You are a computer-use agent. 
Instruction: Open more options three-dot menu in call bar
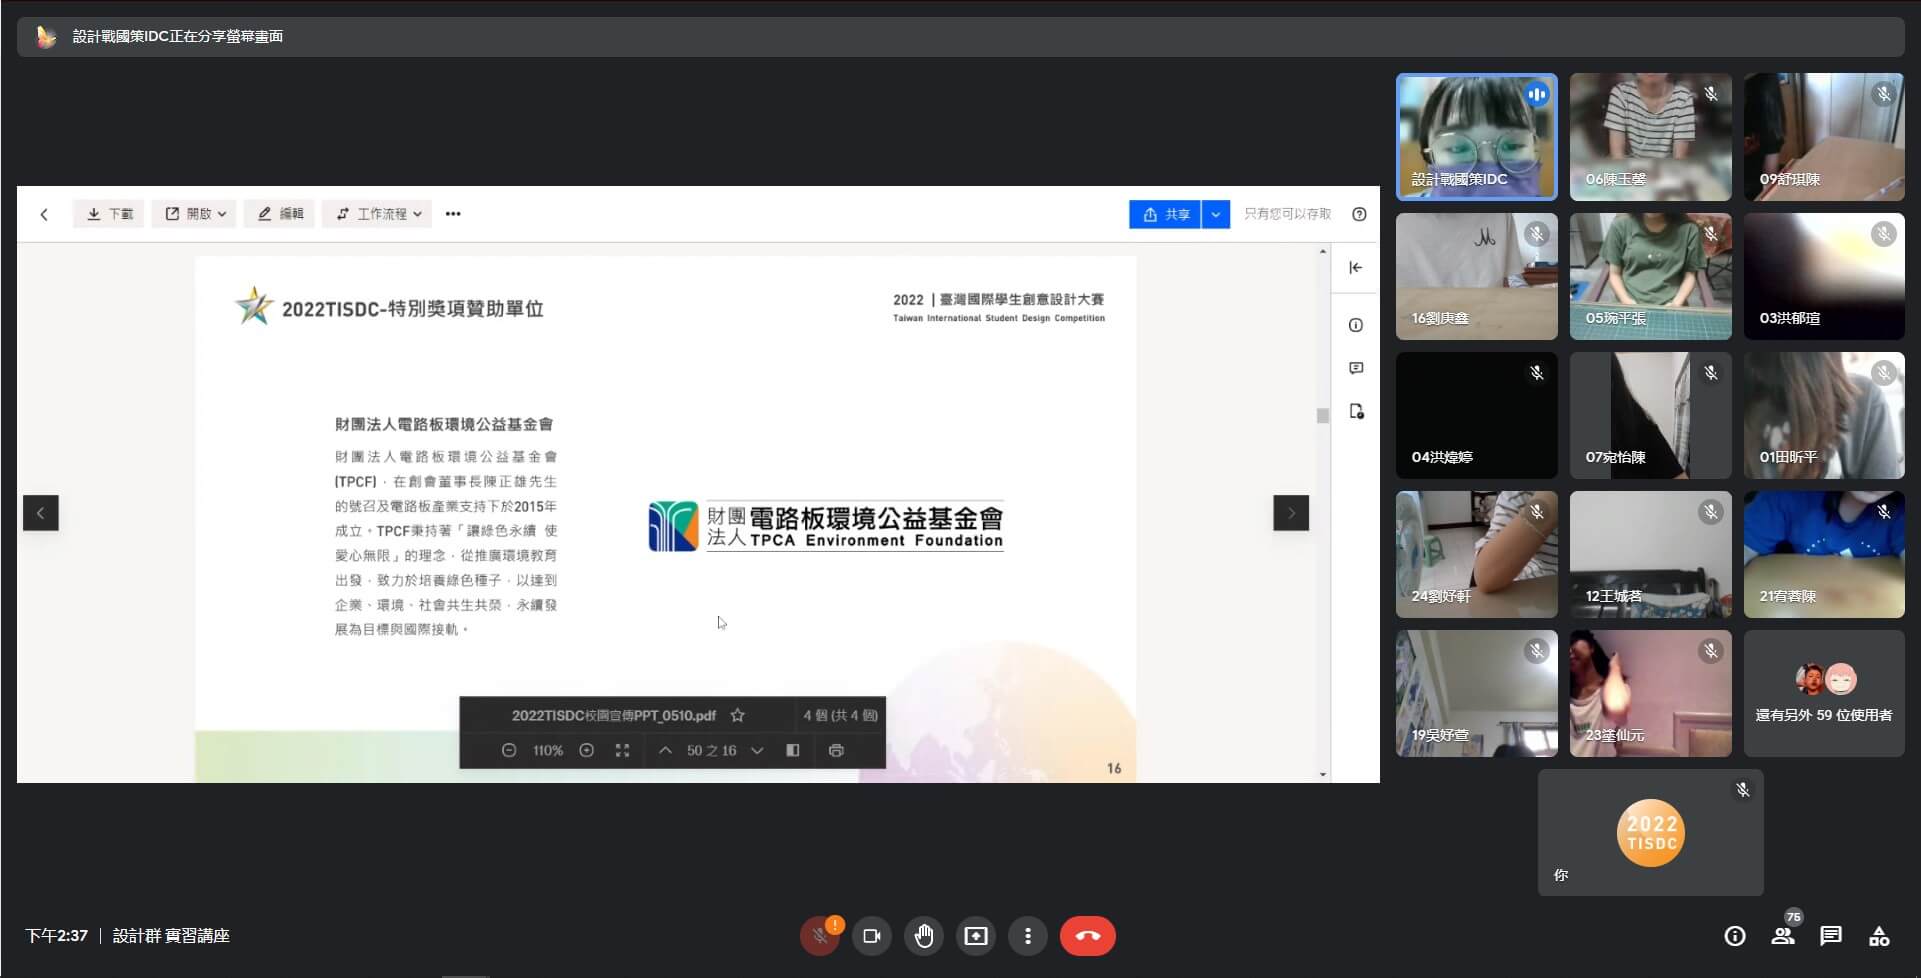(x=1027, y=936)
